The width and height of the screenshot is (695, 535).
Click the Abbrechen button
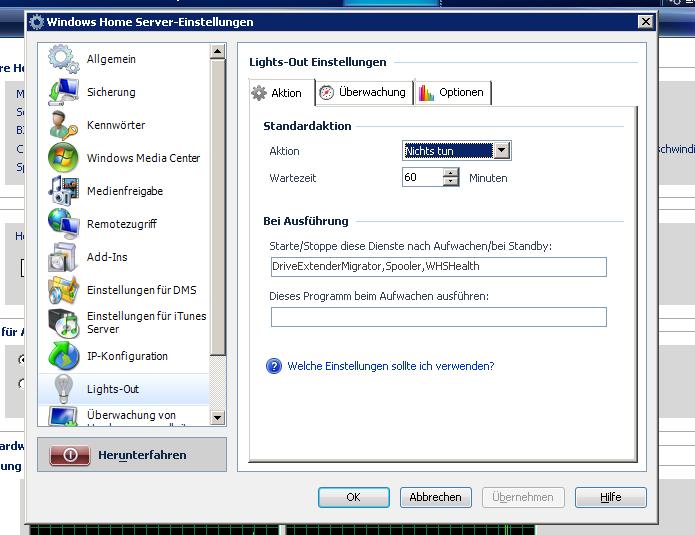(x=436, y=497)
